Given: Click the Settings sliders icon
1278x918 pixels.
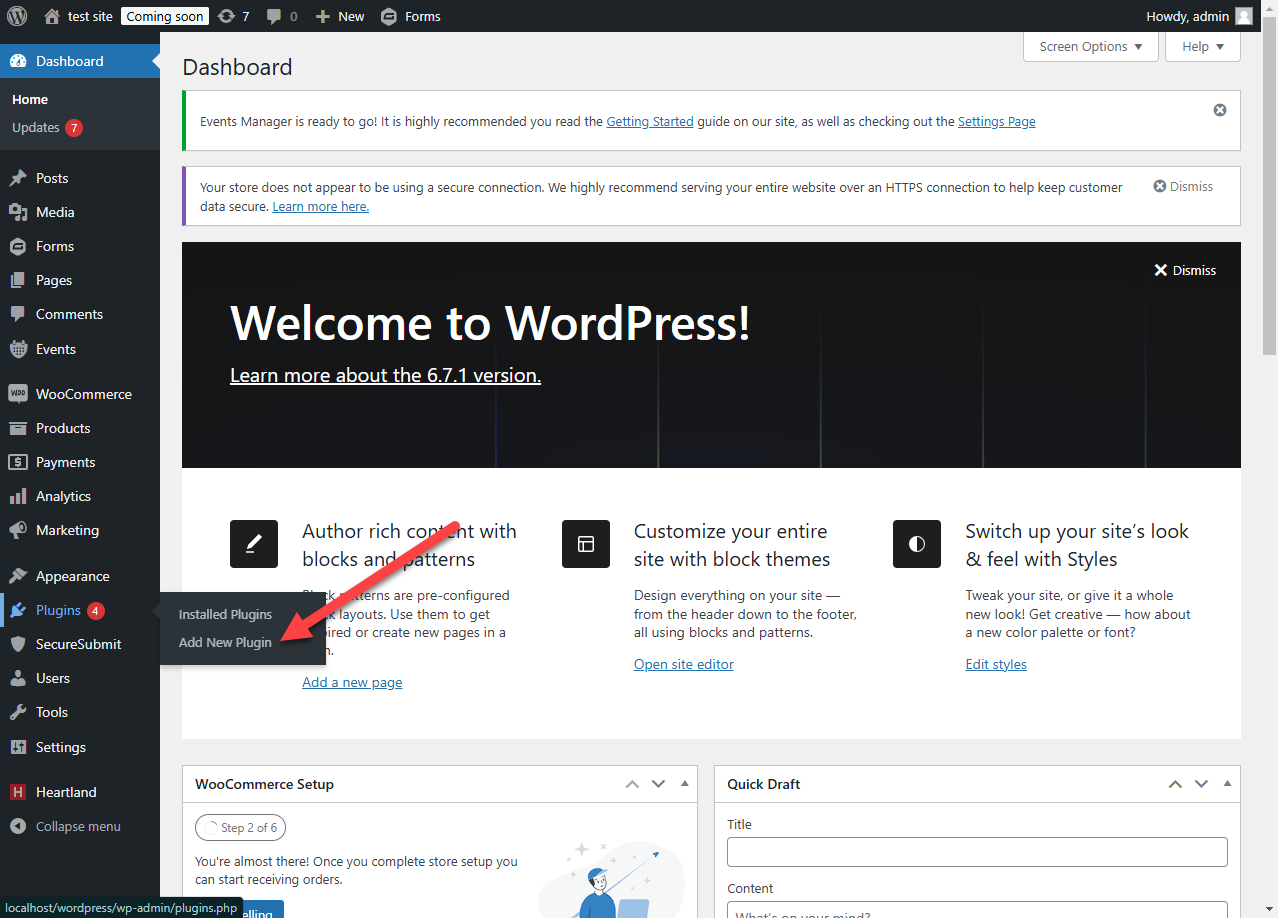Looking at the screenshot, I should click(x=18, y=747).
